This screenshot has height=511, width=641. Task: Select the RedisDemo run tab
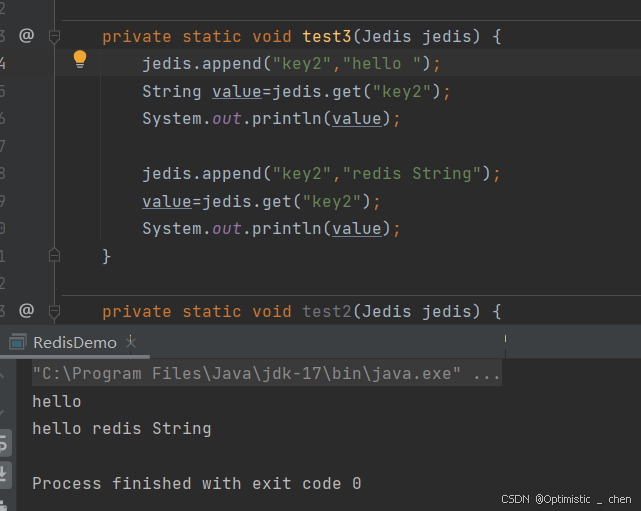(75, 342)
